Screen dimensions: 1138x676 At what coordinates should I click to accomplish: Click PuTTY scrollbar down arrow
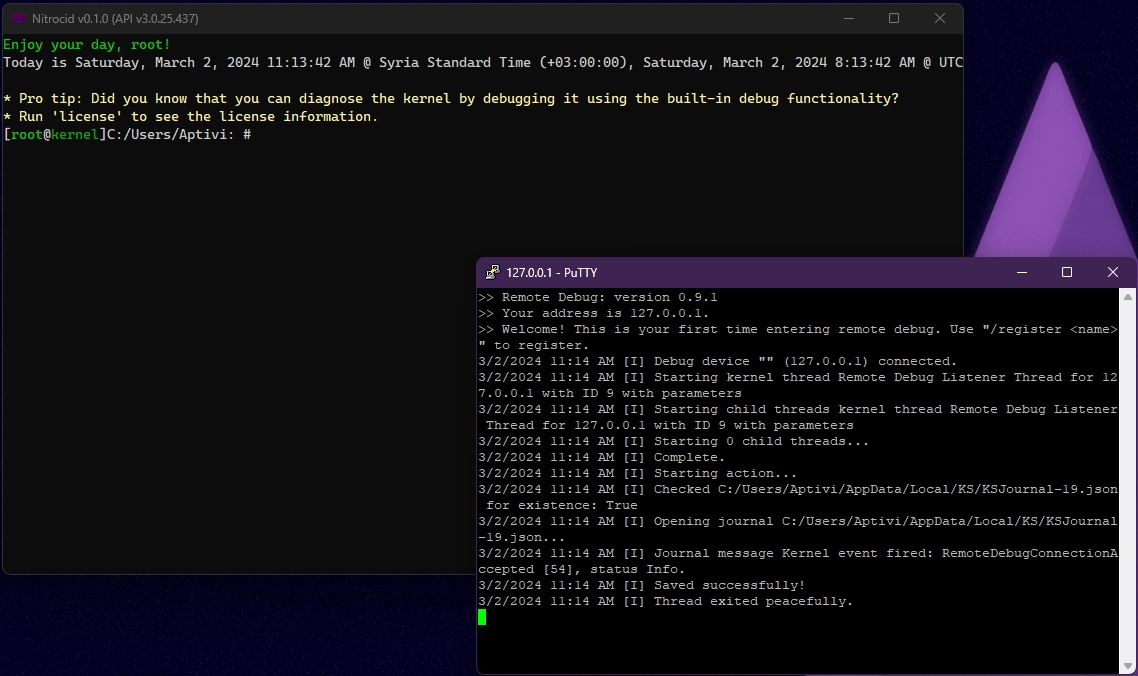[1128, 666]
